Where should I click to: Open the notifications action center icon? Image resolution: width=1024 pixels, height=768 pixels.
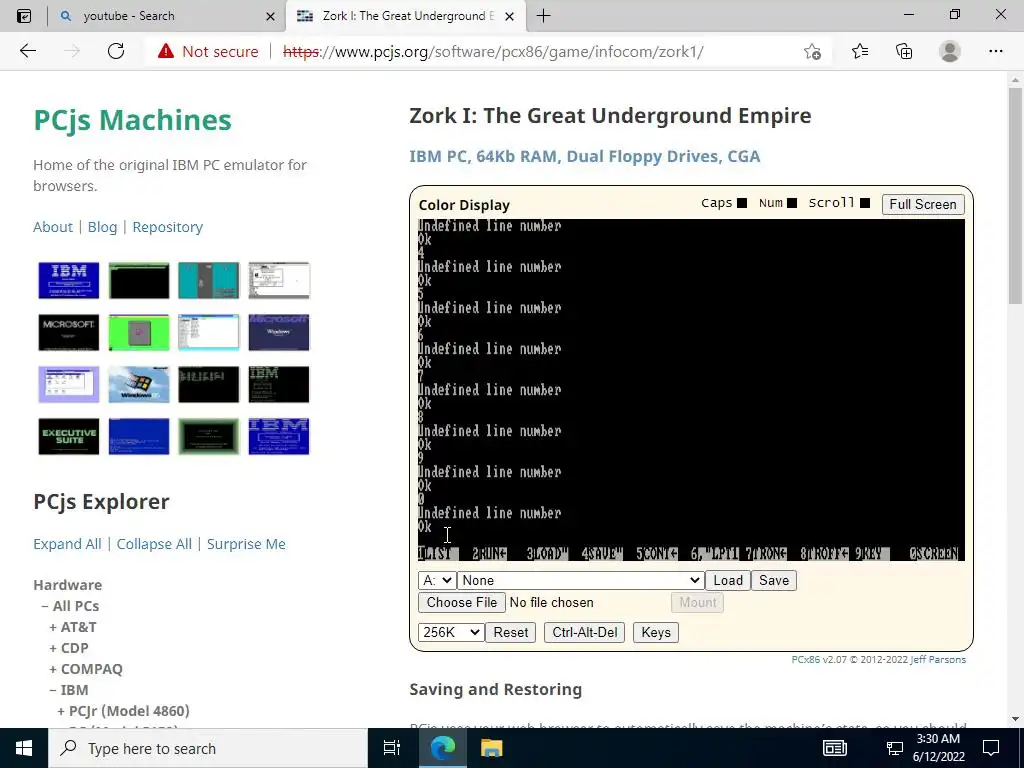click(991, 748)
